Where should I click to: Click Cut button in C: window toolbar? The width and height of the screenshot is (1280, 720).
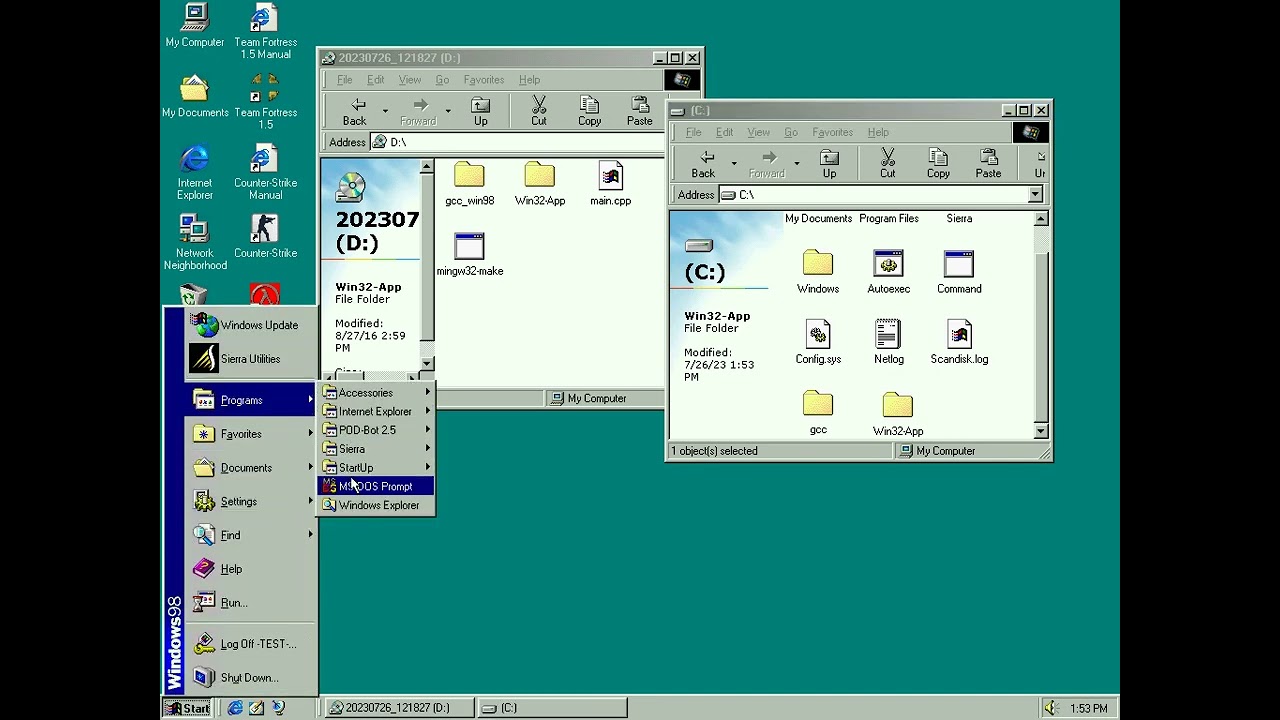pyautogui.click(x=887, y=164)
